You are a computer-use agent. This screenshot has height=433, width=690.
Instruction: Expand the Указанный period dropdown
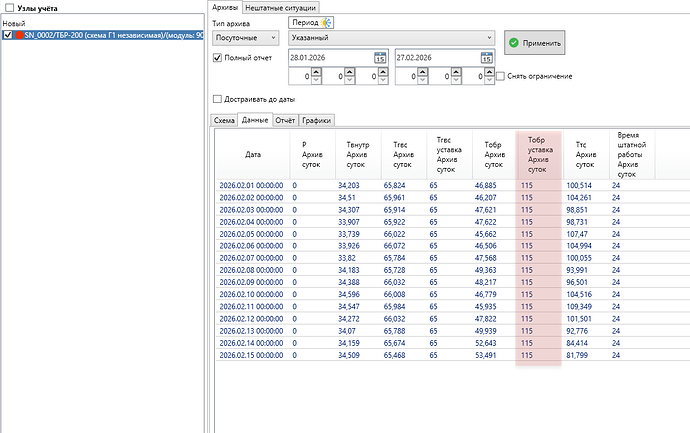tap(391, 38)
